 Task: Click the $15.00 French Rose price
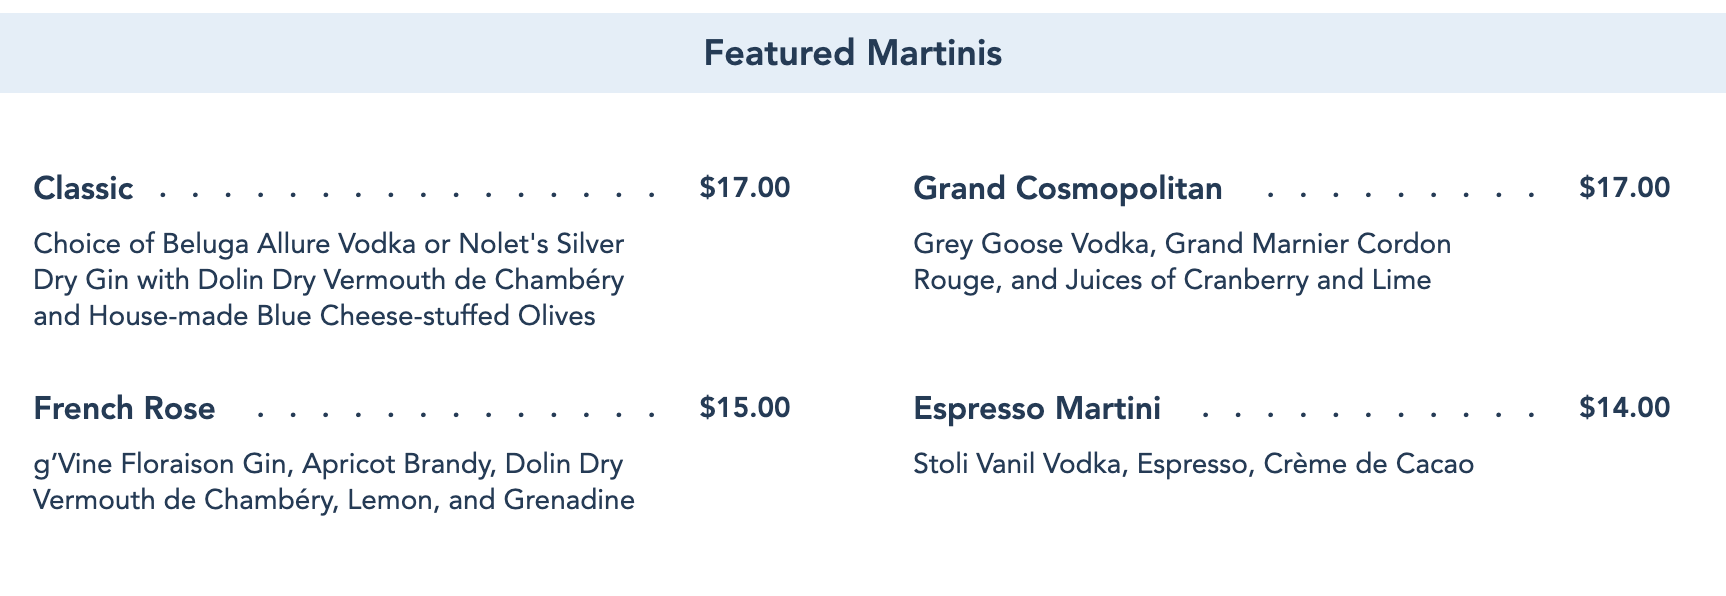pyautogui.click(x=745, y=408)
